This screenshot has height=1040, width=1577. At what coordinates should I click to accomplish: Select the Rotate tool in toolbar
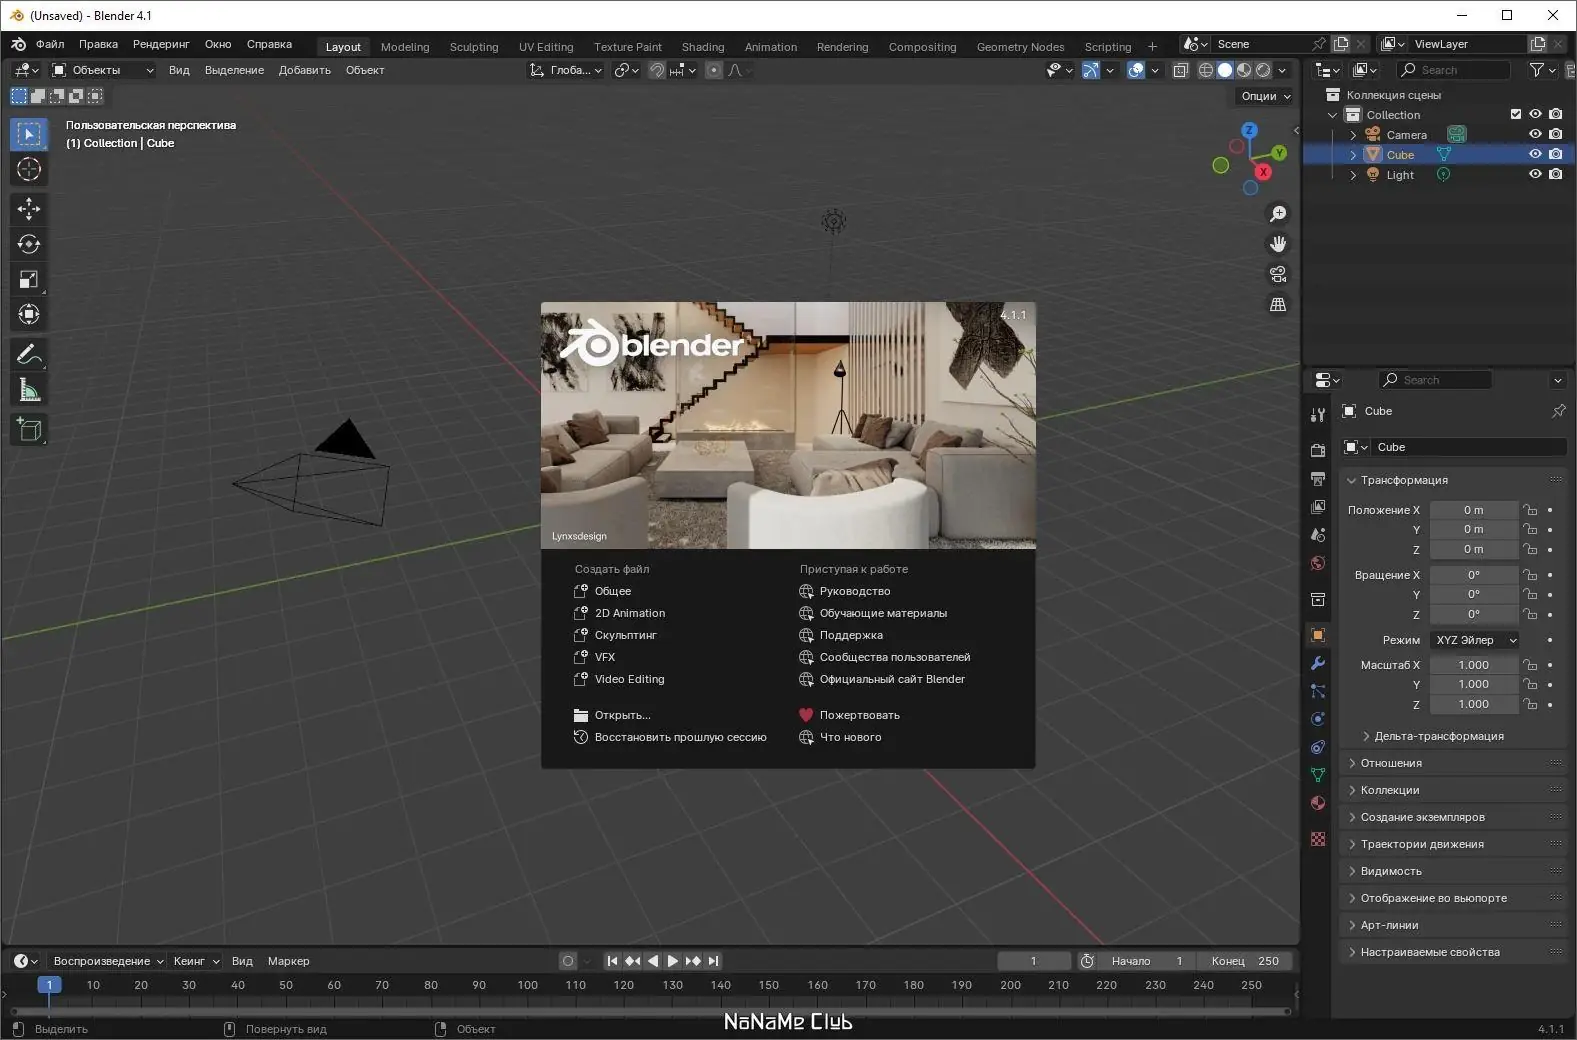29,244
